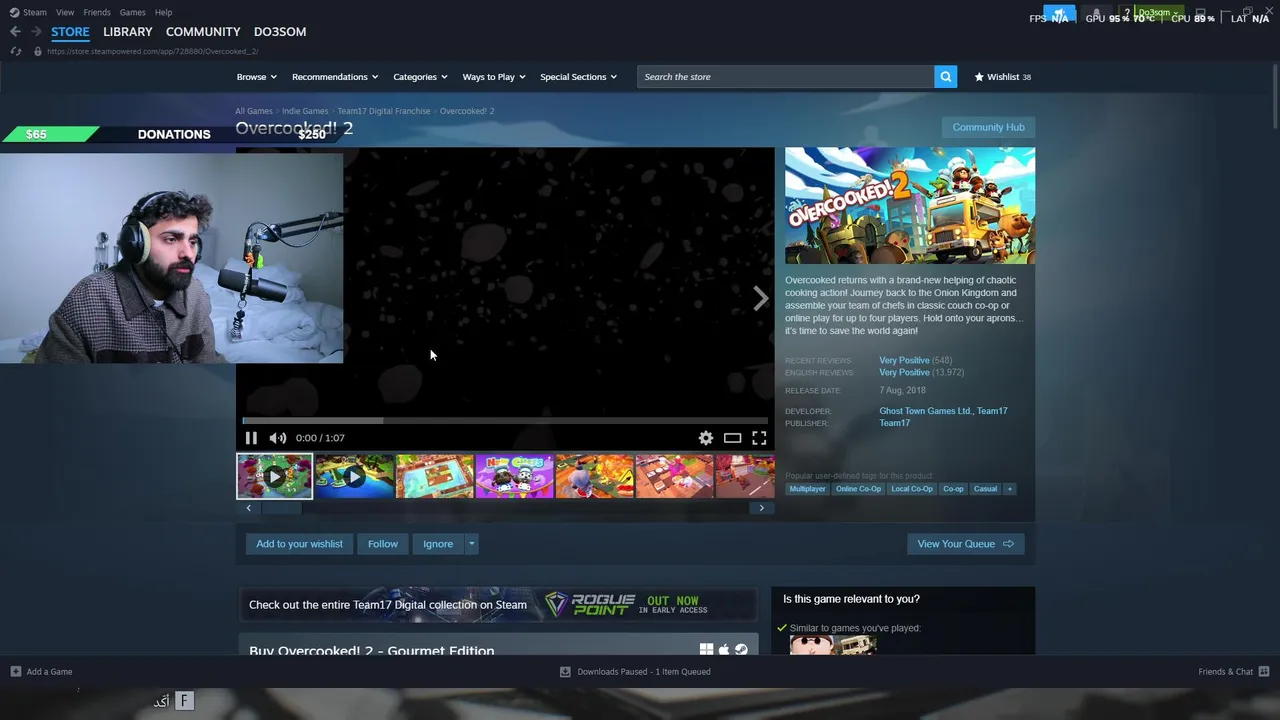Open the Rogue Point Team17 collection banner

497,605
